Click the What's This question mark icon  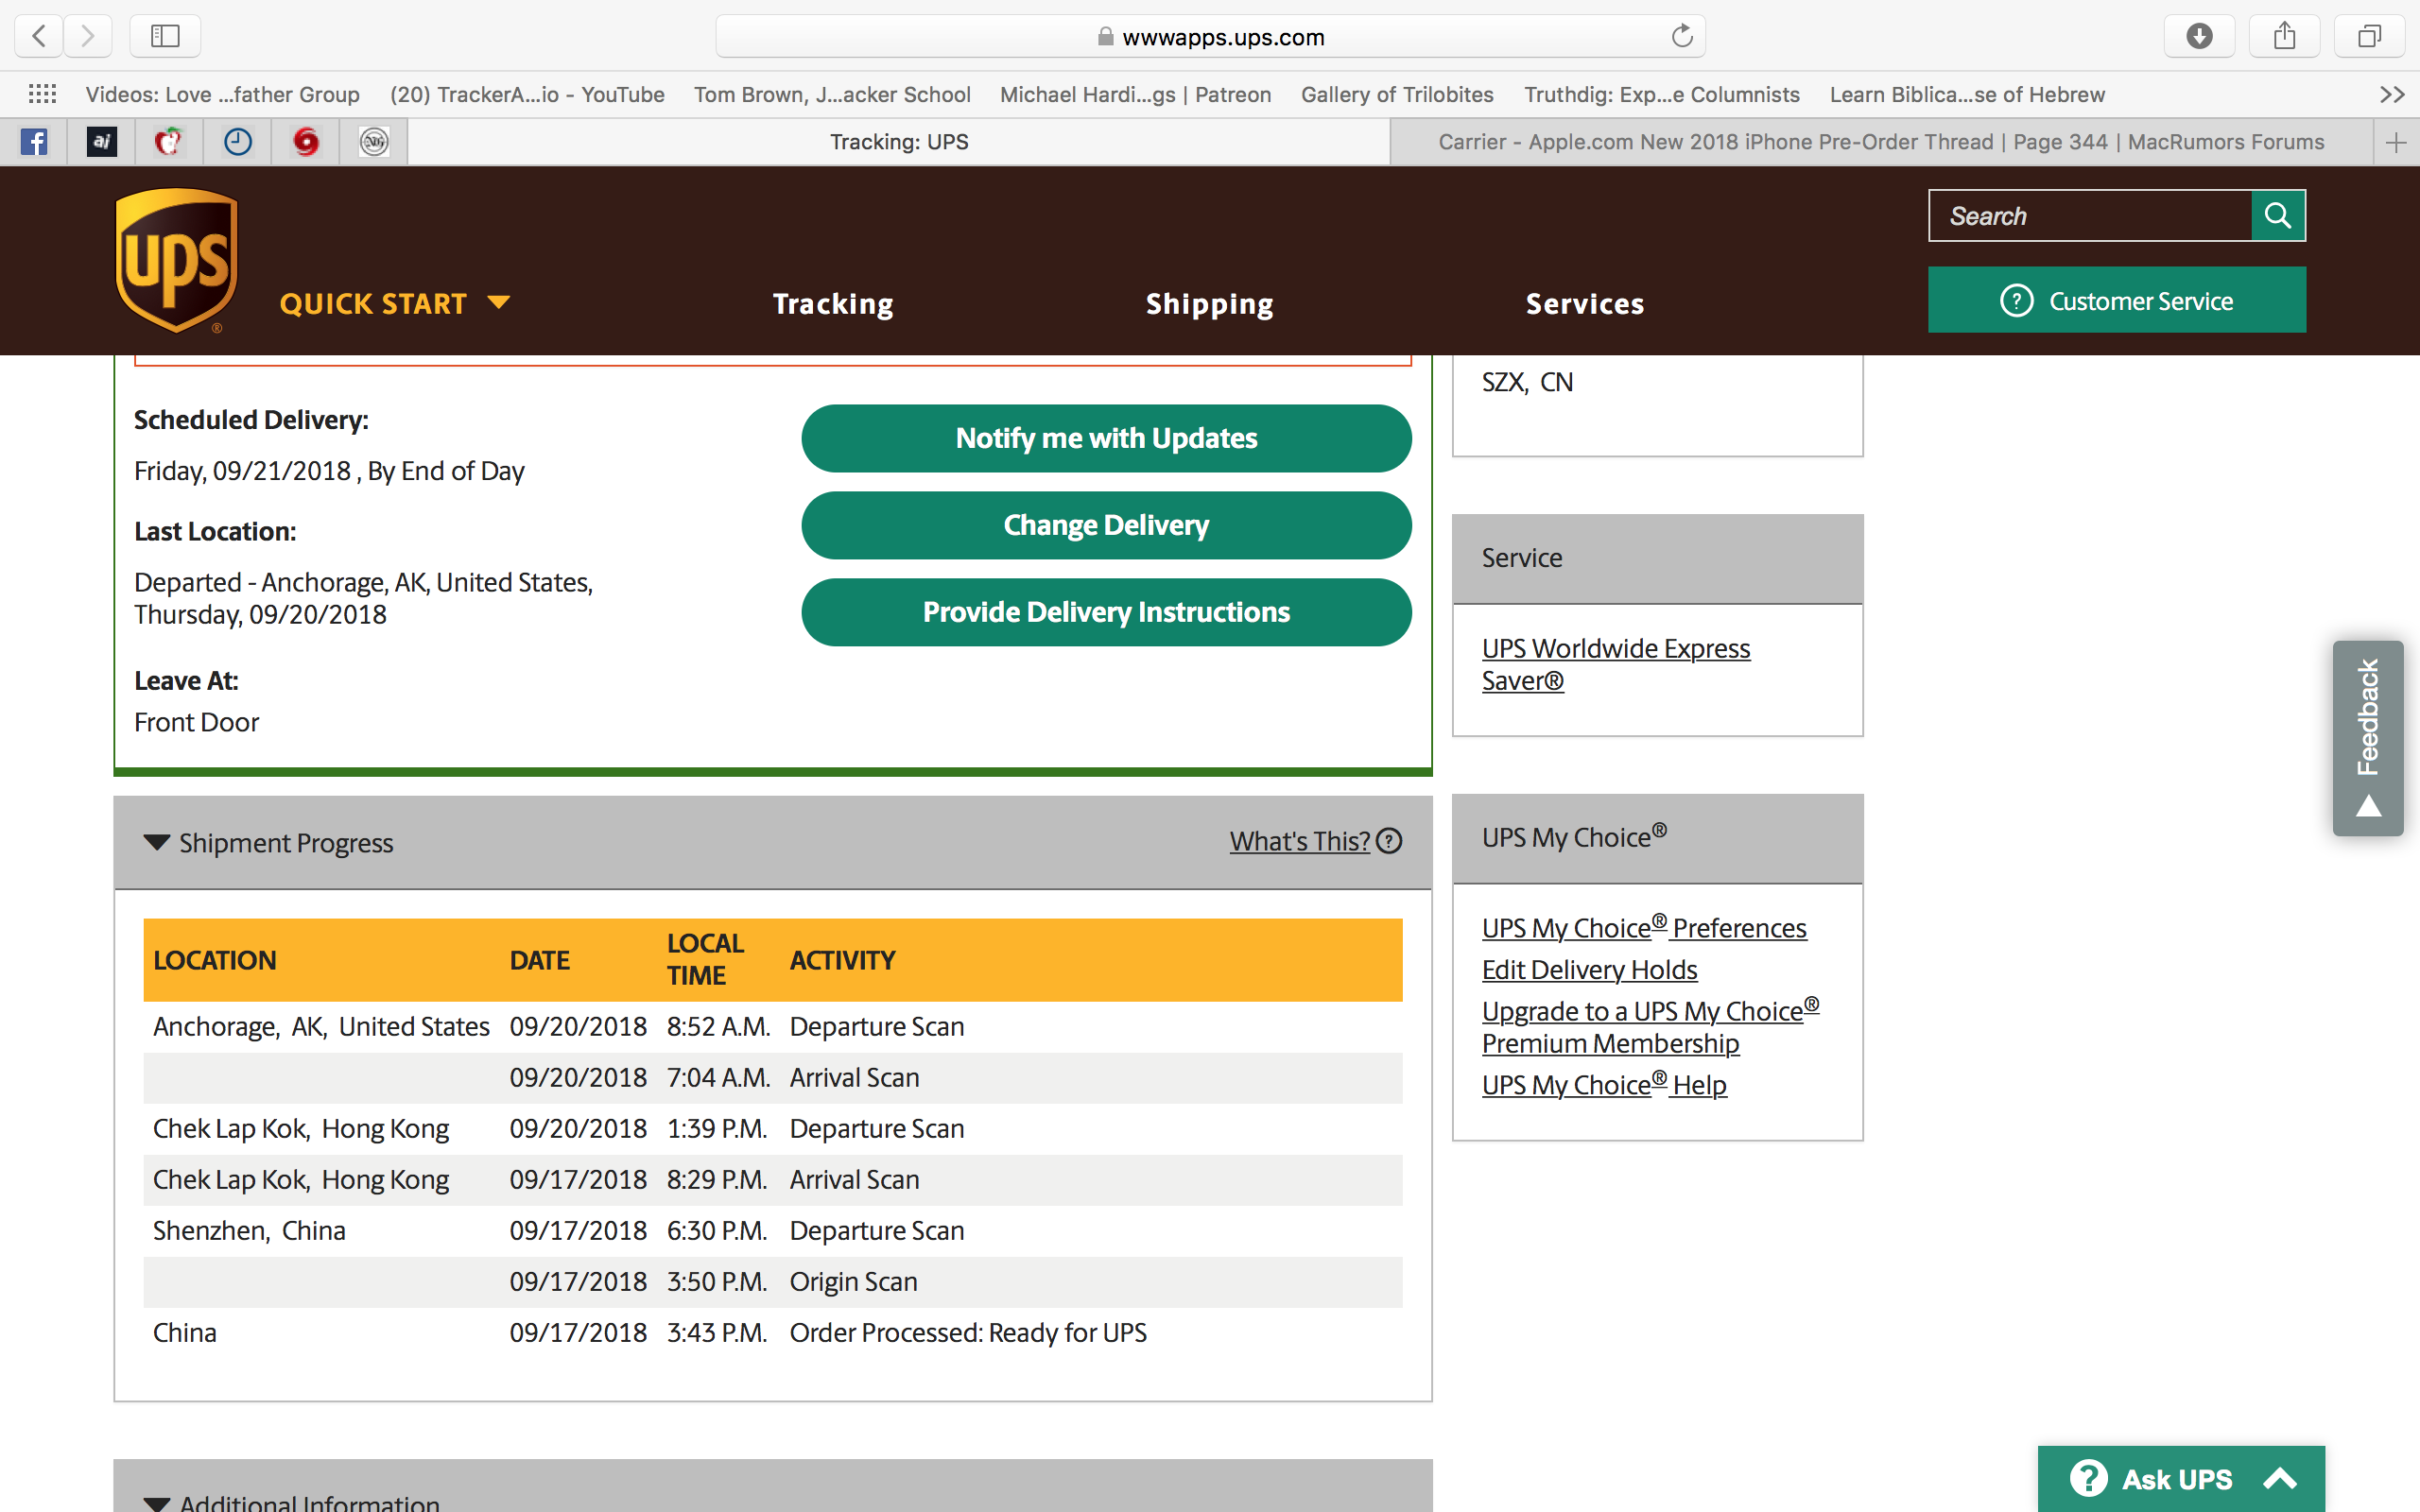click(1389, 841)
